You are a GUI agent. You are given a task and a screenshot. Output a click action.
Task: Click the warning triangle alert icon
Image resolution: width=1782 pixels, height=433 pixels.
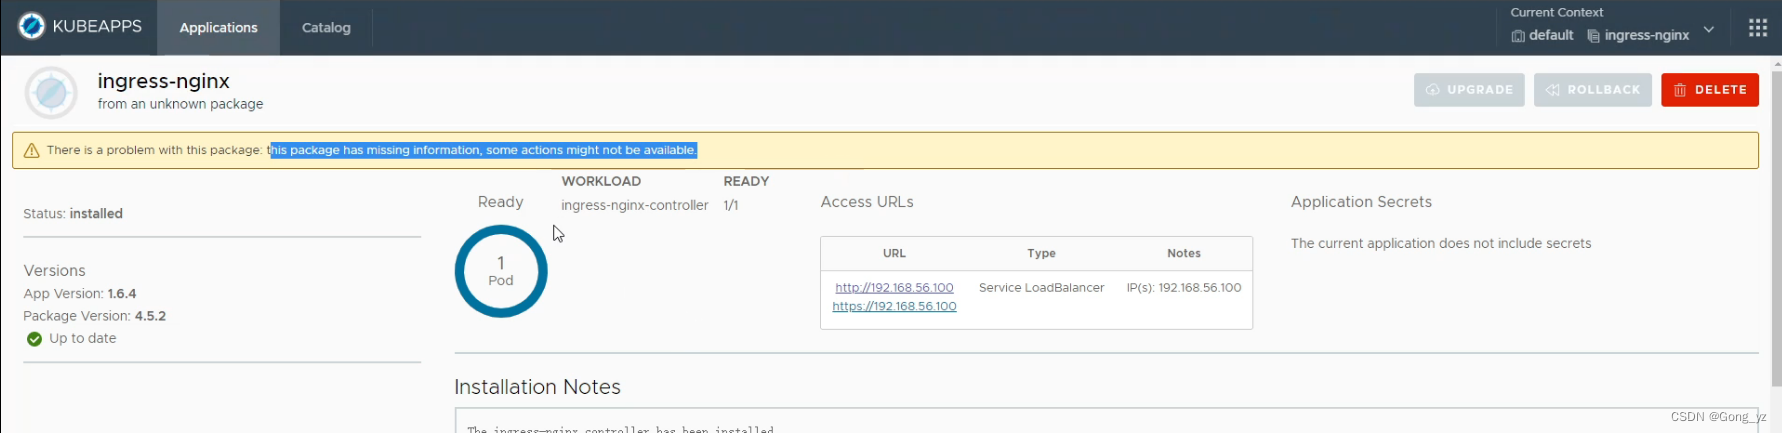coord(31,150)
